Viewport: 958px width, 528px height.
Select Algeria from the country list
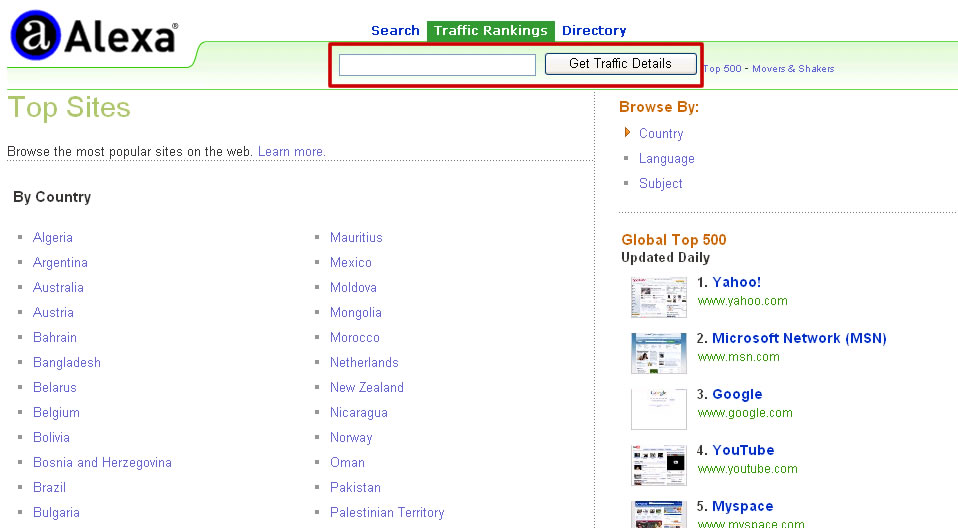tap(53, 238)
